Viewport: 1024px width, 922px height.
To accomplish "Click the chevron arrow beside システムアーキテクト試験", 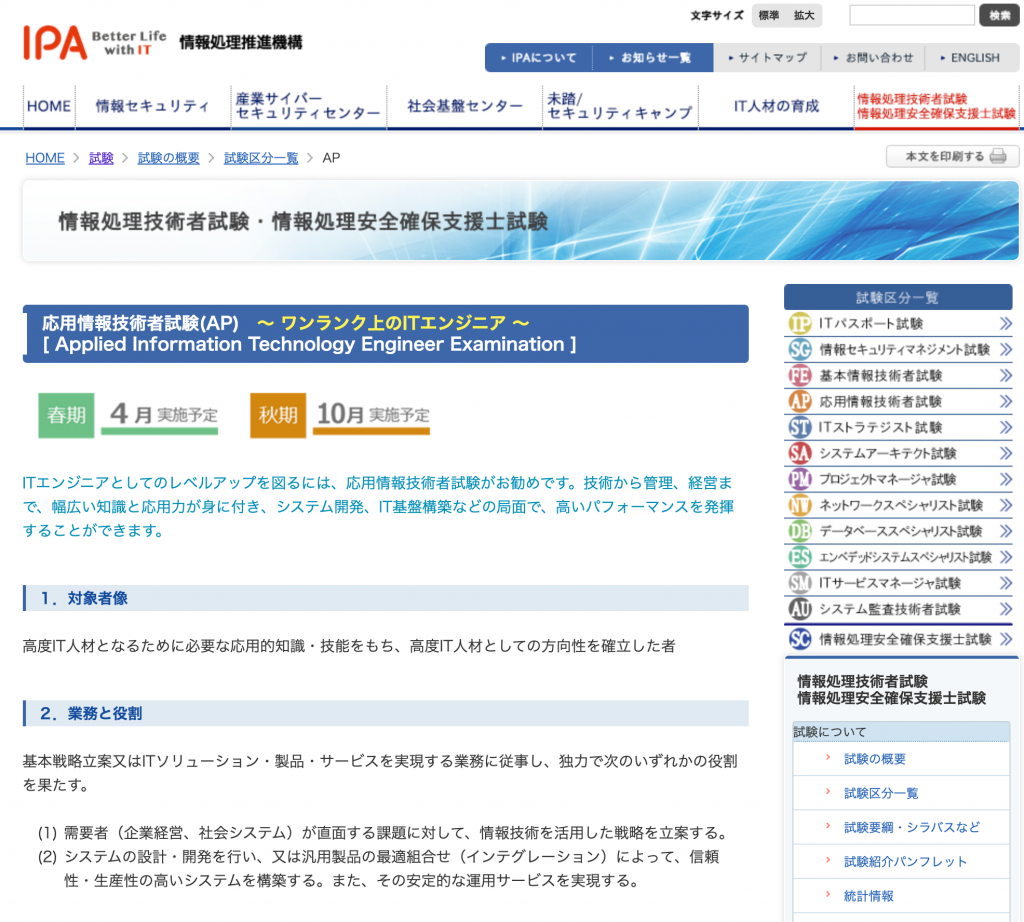I will [1006, 453].
